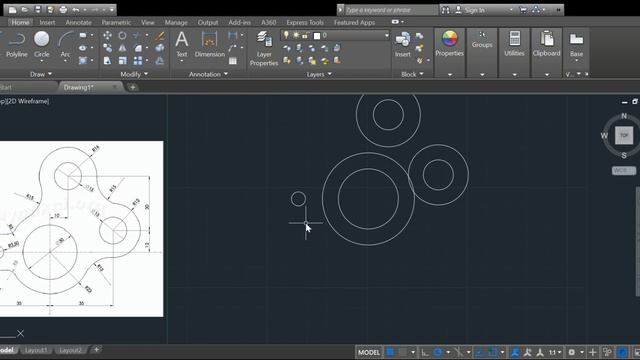640x360 pixels.
Task: Click the Insert block tool
Action: [x=402, y=45]
